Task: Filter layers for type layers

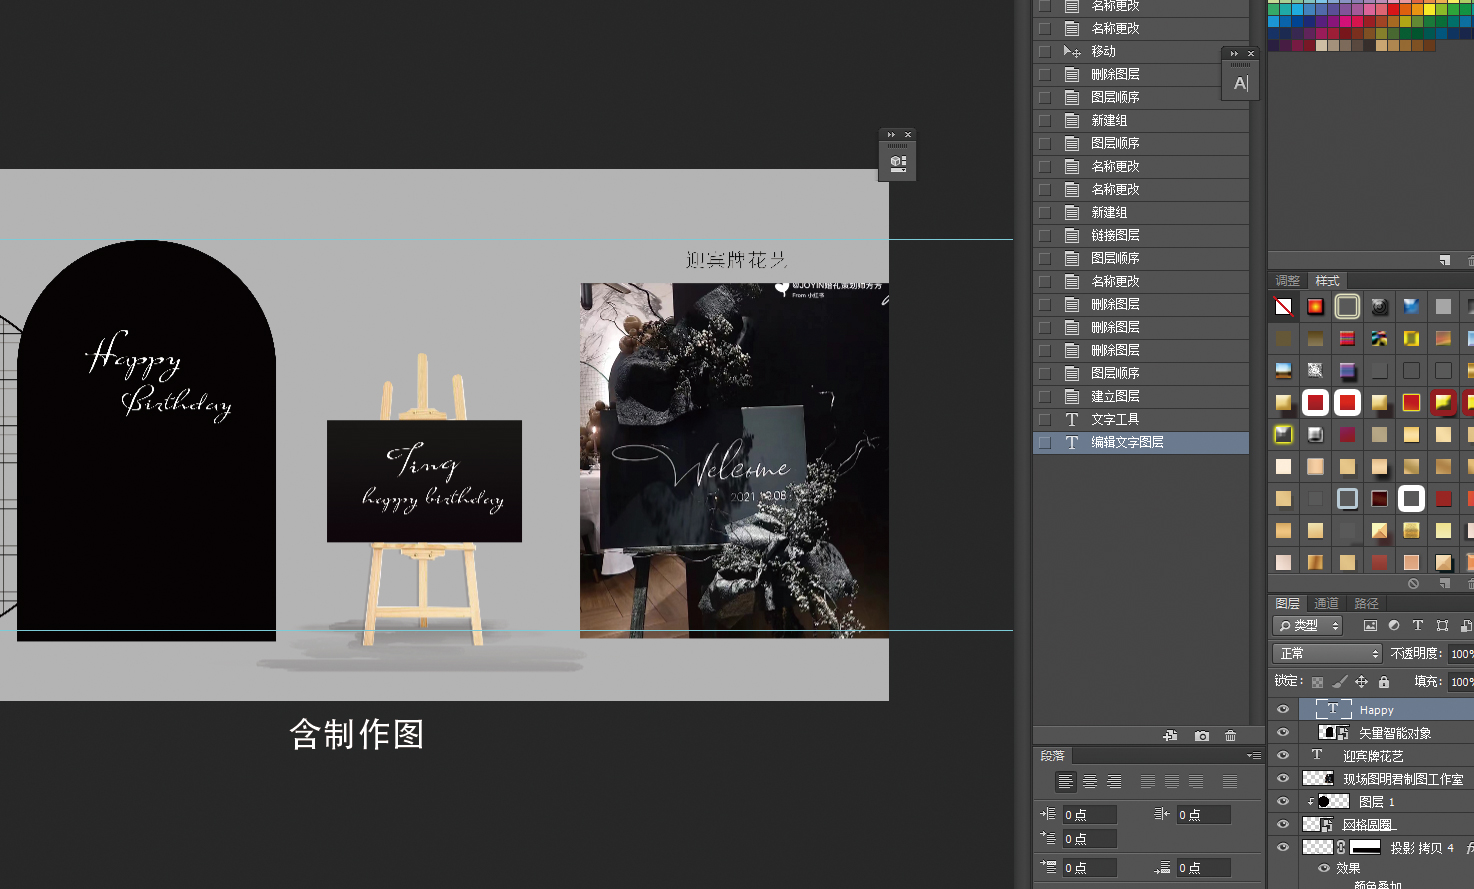Action: click(1418, 626)
